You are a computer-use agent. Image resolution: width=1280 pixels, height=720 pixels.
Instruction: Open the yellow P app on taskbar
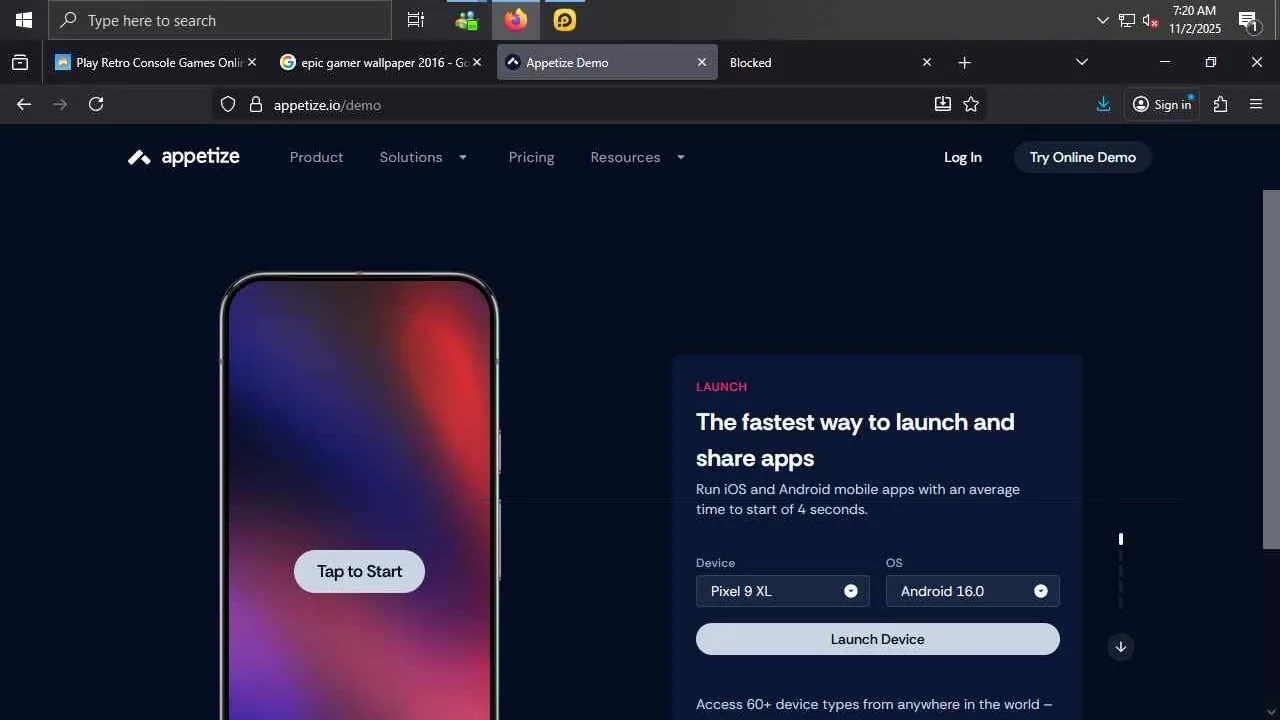click(565, 20)
